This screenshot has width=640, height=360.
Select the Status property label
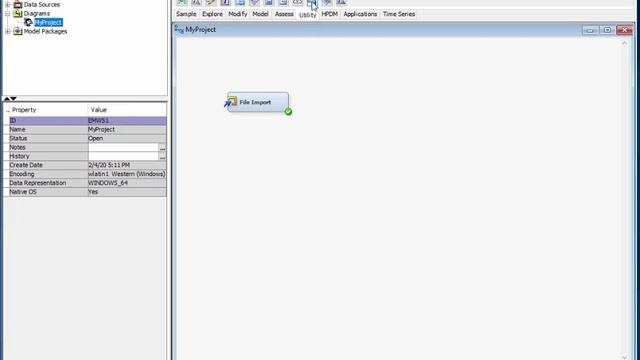[x=18, y=138]
